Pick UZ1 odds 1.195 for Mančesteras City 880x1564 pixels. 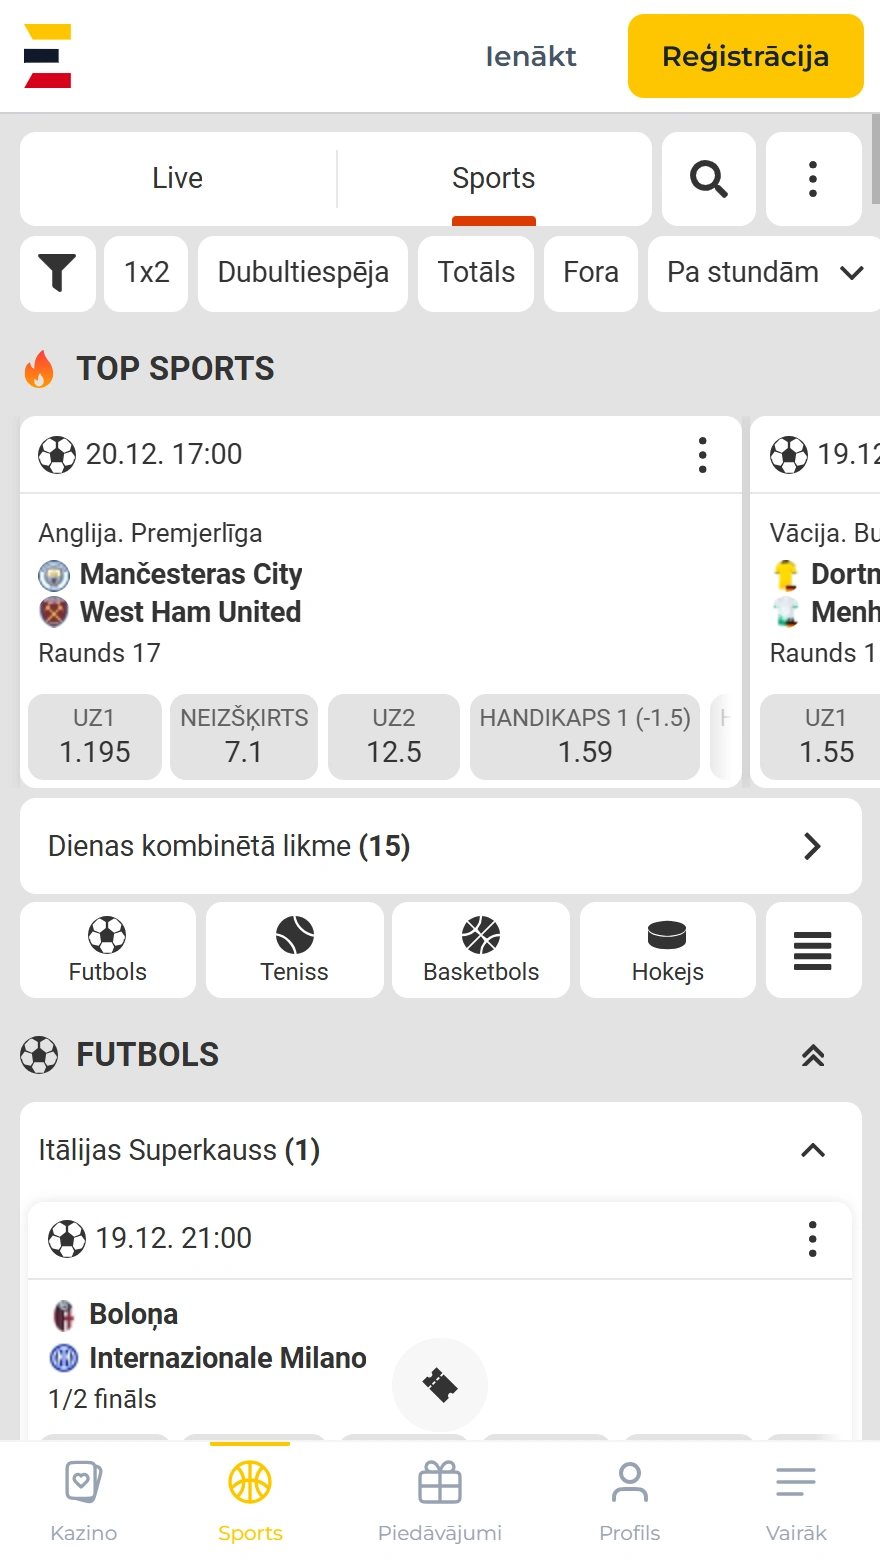[x=95, y=737]
